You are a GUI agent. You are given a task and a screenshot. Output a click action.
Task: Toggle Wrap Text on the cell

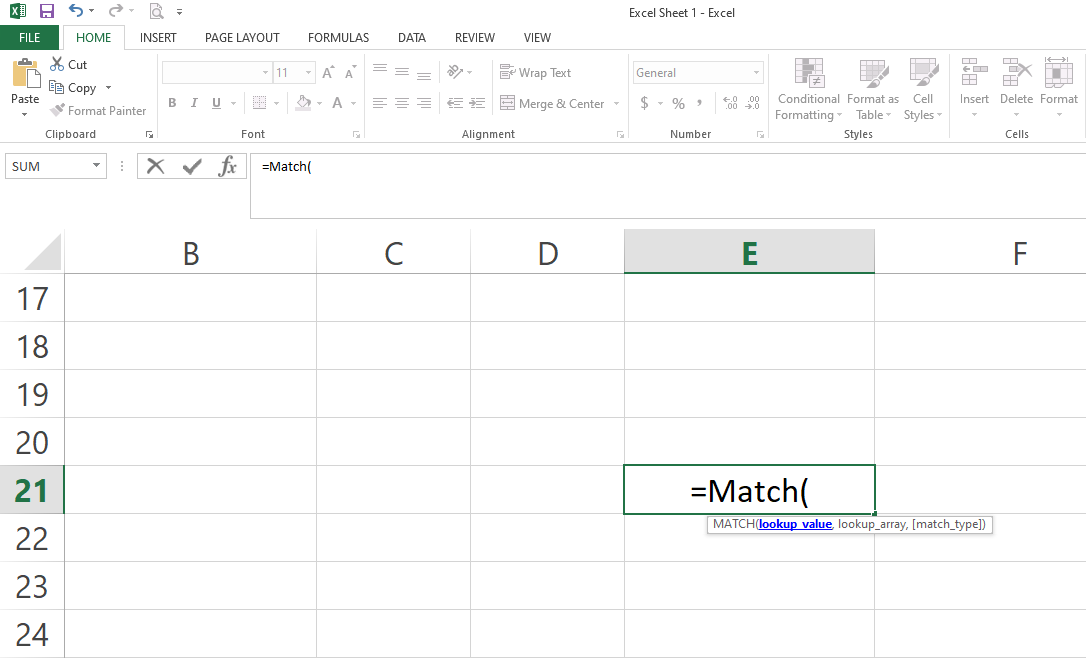tap(535, 73)
